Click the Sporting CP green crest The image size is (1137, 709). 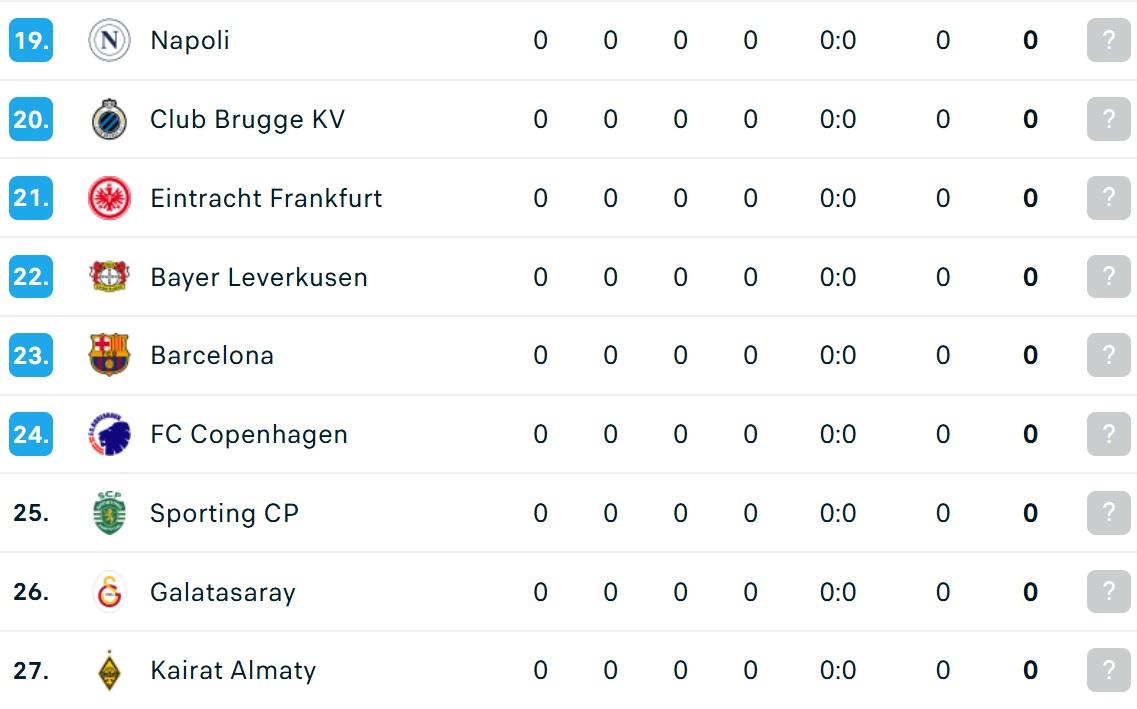109,513
